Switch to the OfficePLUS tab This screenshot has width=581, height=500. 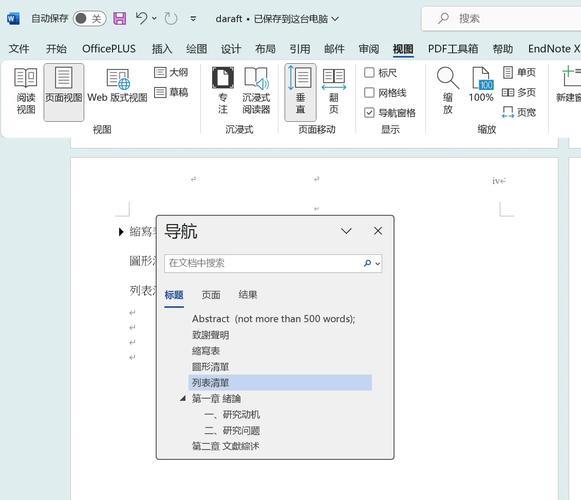point(109,49)
